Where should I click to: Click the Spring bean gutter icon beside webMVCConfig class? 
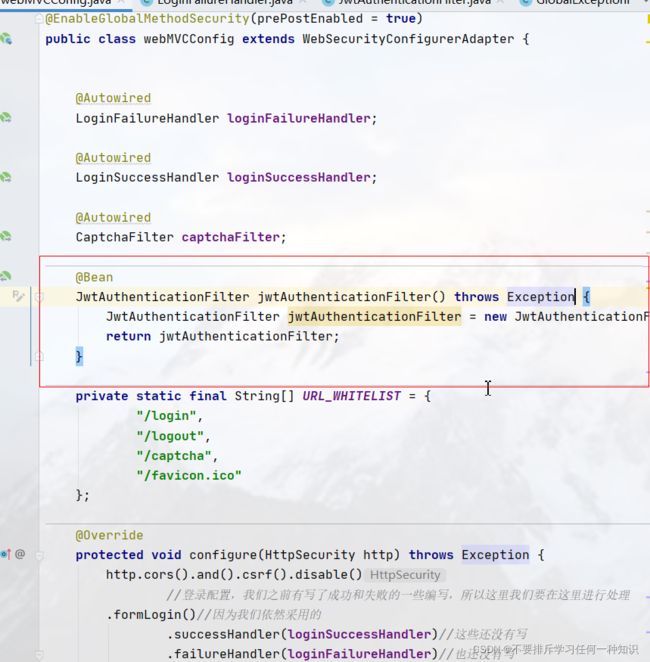[6, 39]
